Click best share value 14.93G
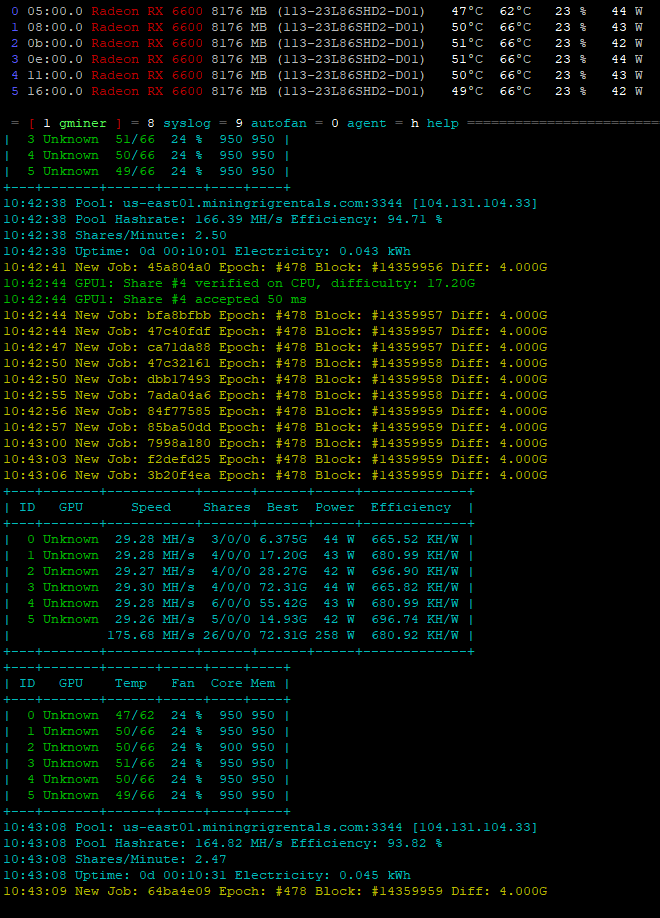This screenshot has height=918, width=660. click(283, 619)
